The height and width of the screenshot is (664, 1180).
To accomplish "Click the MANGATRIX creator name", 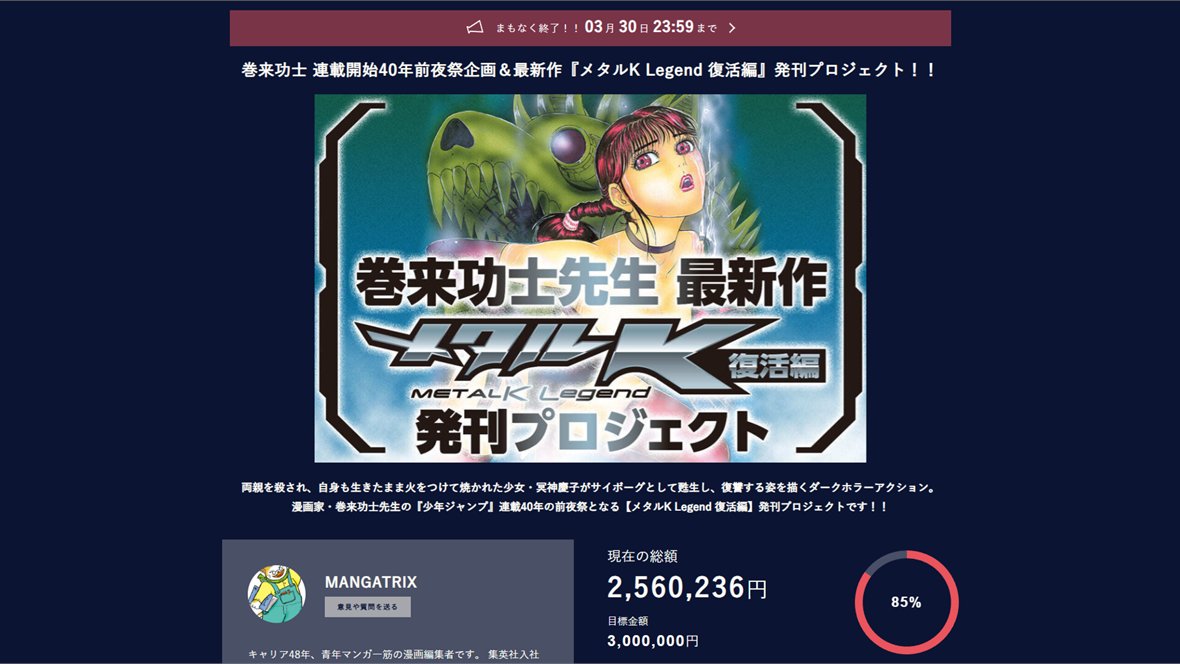I will (370, 582).
